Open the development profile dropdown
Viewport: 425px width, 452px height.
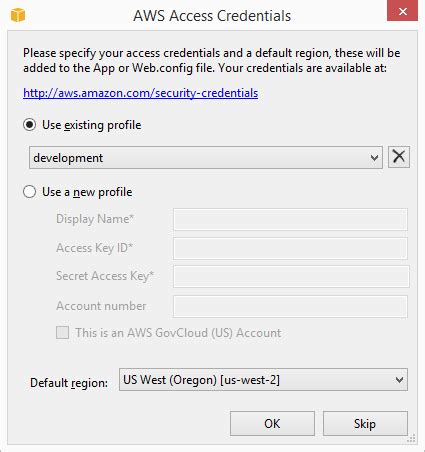[206, 157]
